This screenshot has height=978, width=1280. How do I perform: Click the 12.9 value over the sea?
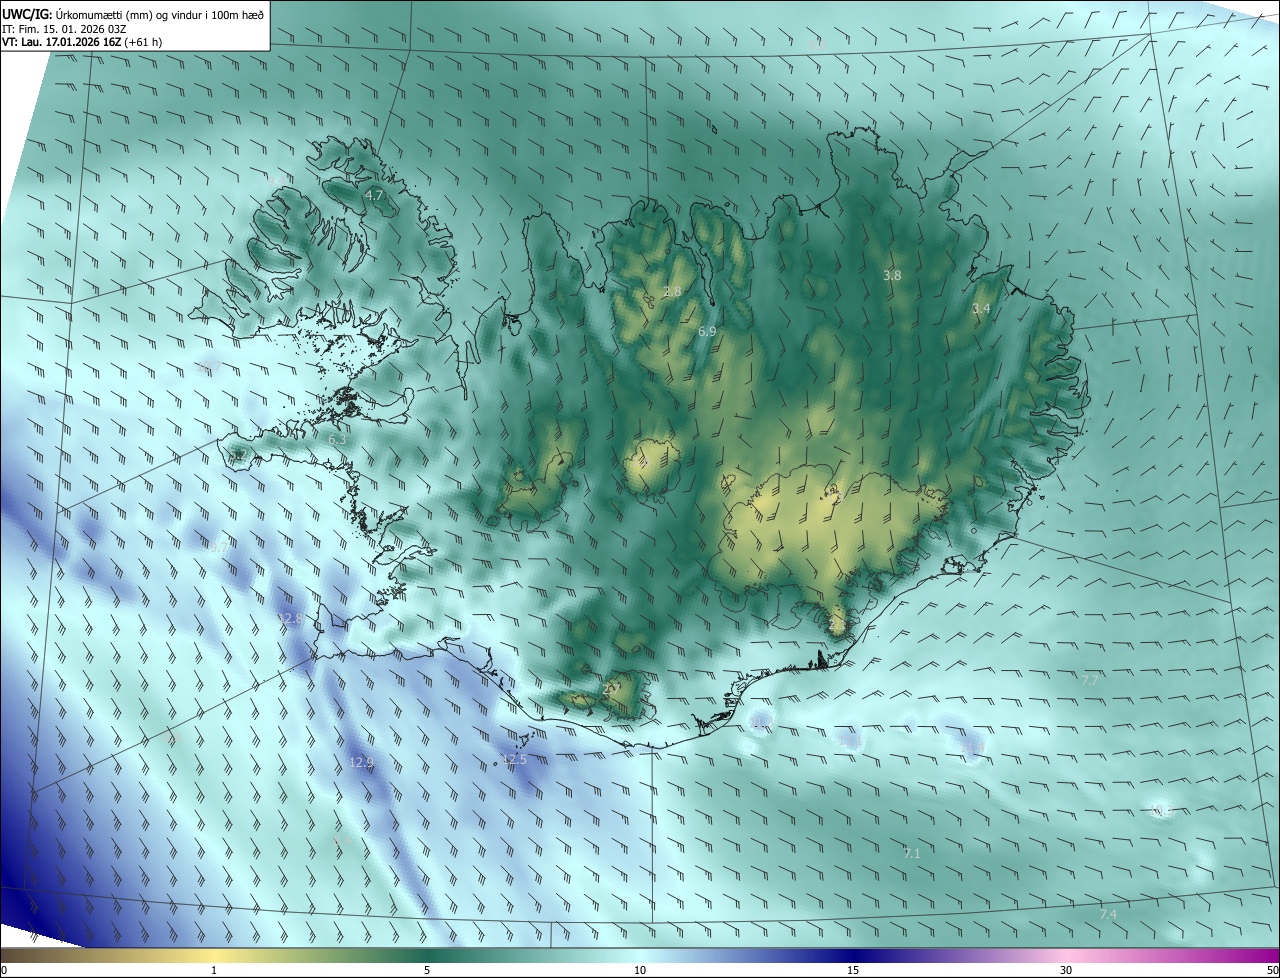(x=361, y=762)
